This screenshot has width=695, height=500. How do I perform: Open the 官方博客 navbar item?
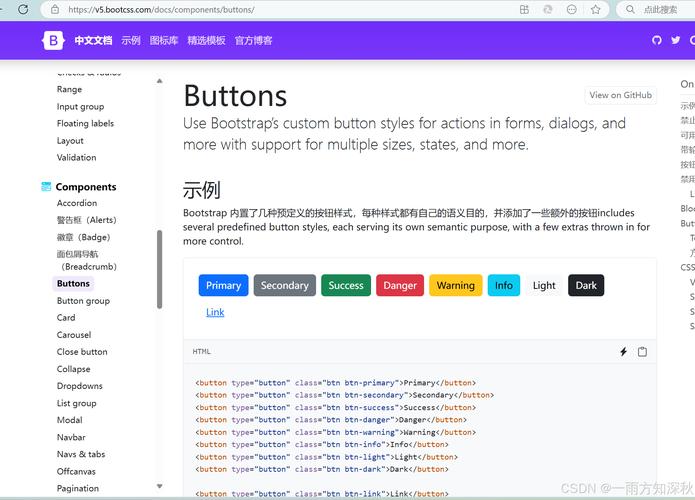pyautogui.click(x=254, y=40)
